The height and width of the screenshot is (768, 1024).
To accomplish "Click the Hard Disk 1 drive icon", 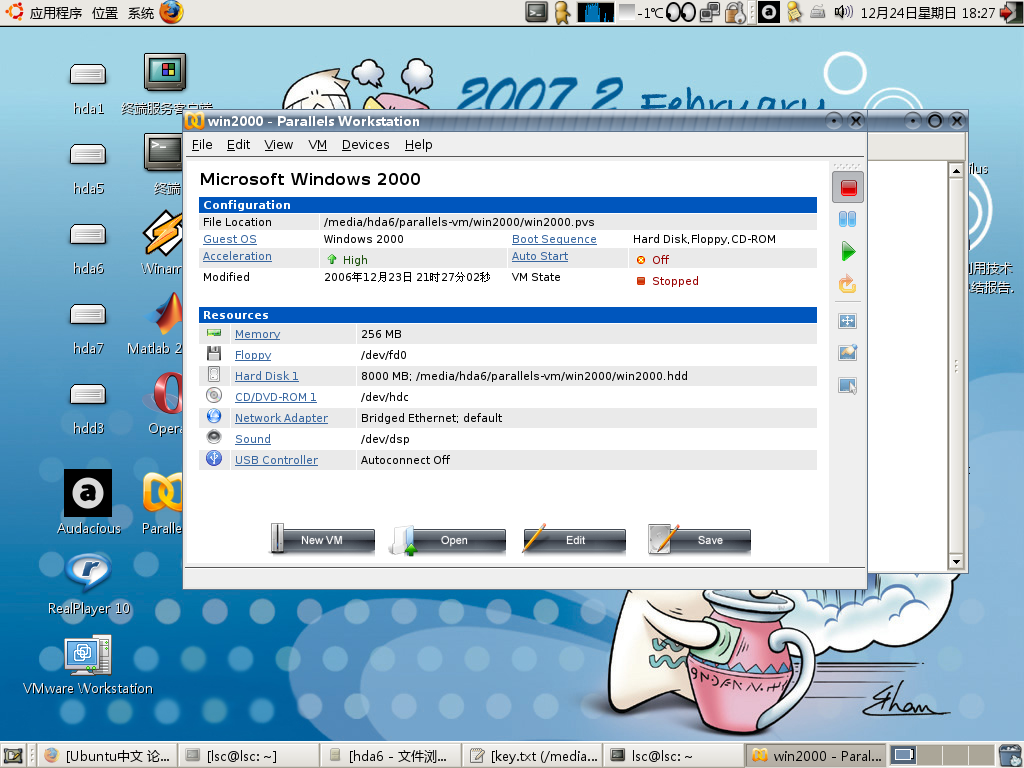I will coord(214,375).
